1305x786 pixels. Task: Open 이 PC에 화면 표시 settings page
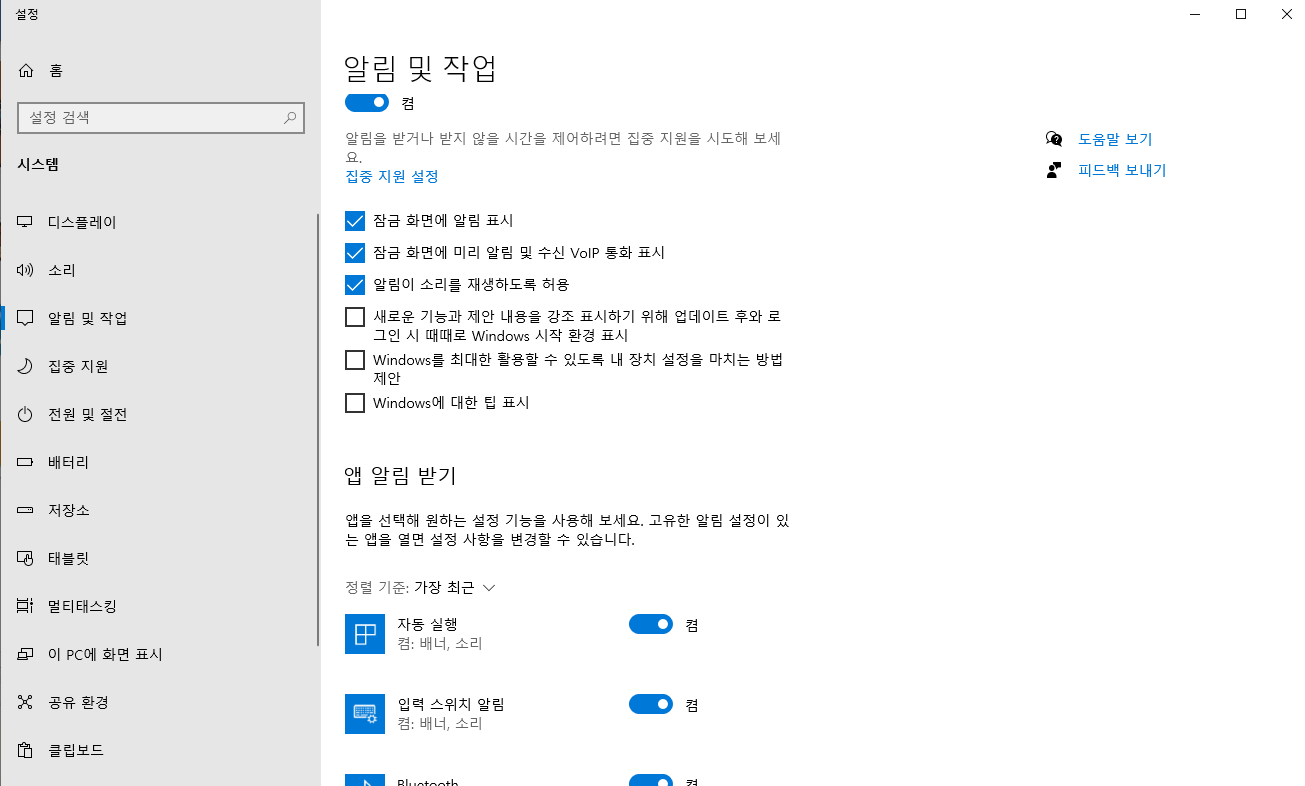click(160, 654)
